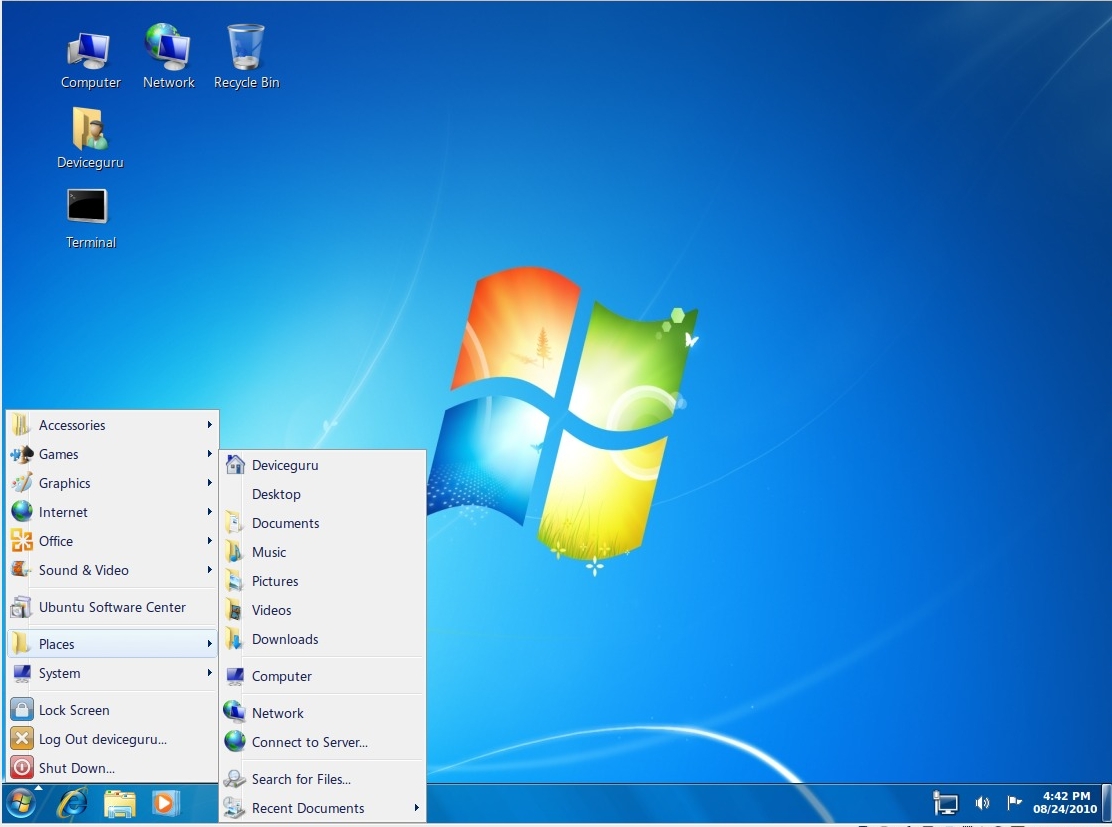
Task: Click the Connect to Server... text
Action: pos(310,742)
